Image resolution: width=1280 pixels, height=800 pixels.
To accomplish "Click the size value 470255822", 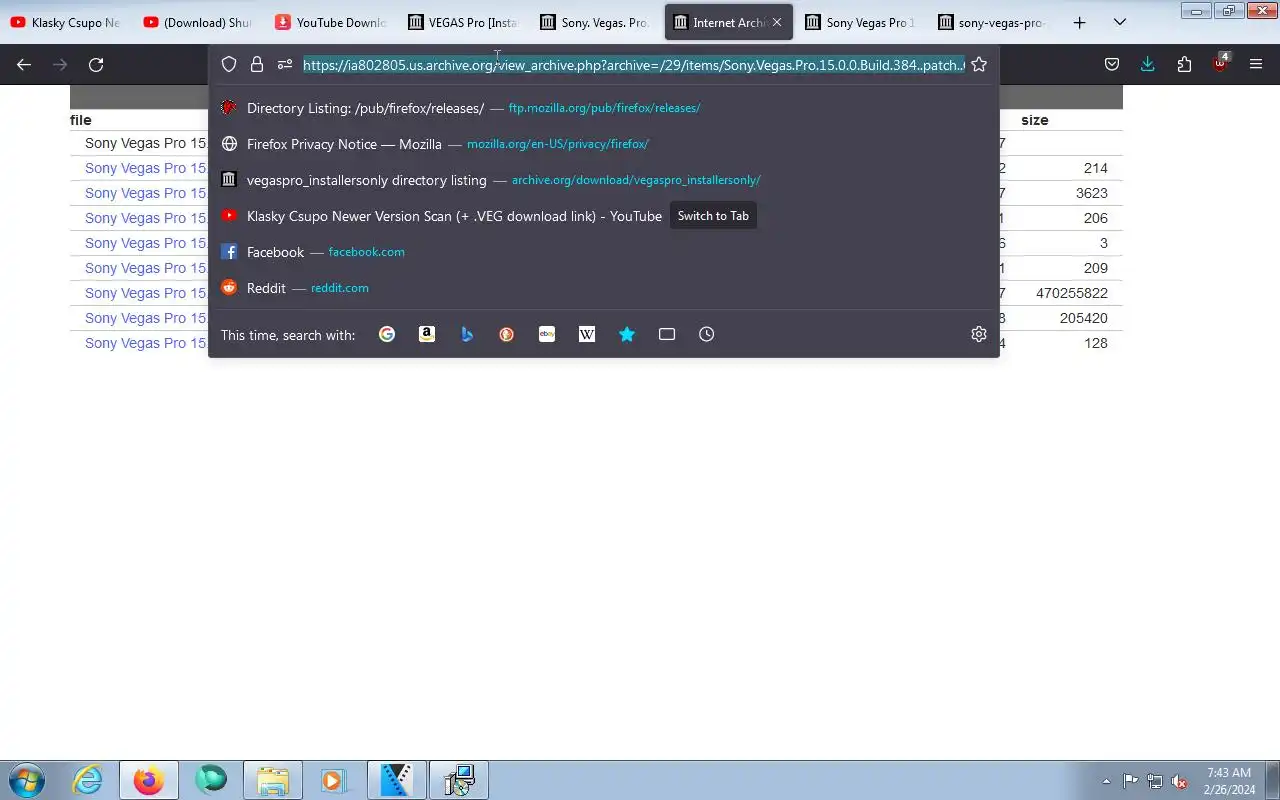I will pos(1072,293).
